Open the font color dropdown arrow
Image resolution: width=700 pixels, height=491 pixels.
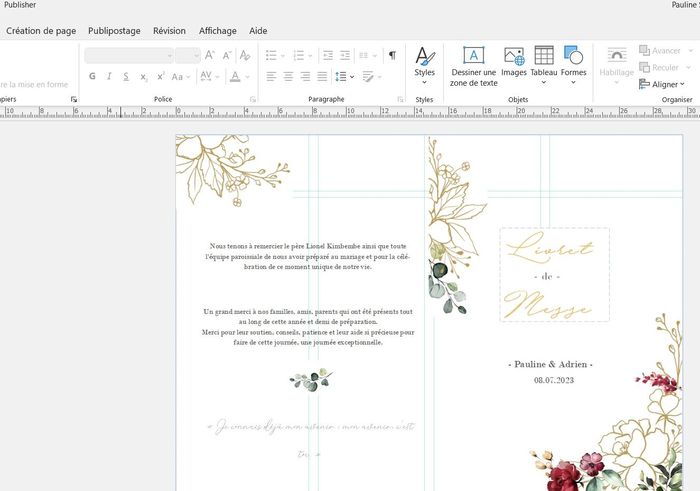247,77
